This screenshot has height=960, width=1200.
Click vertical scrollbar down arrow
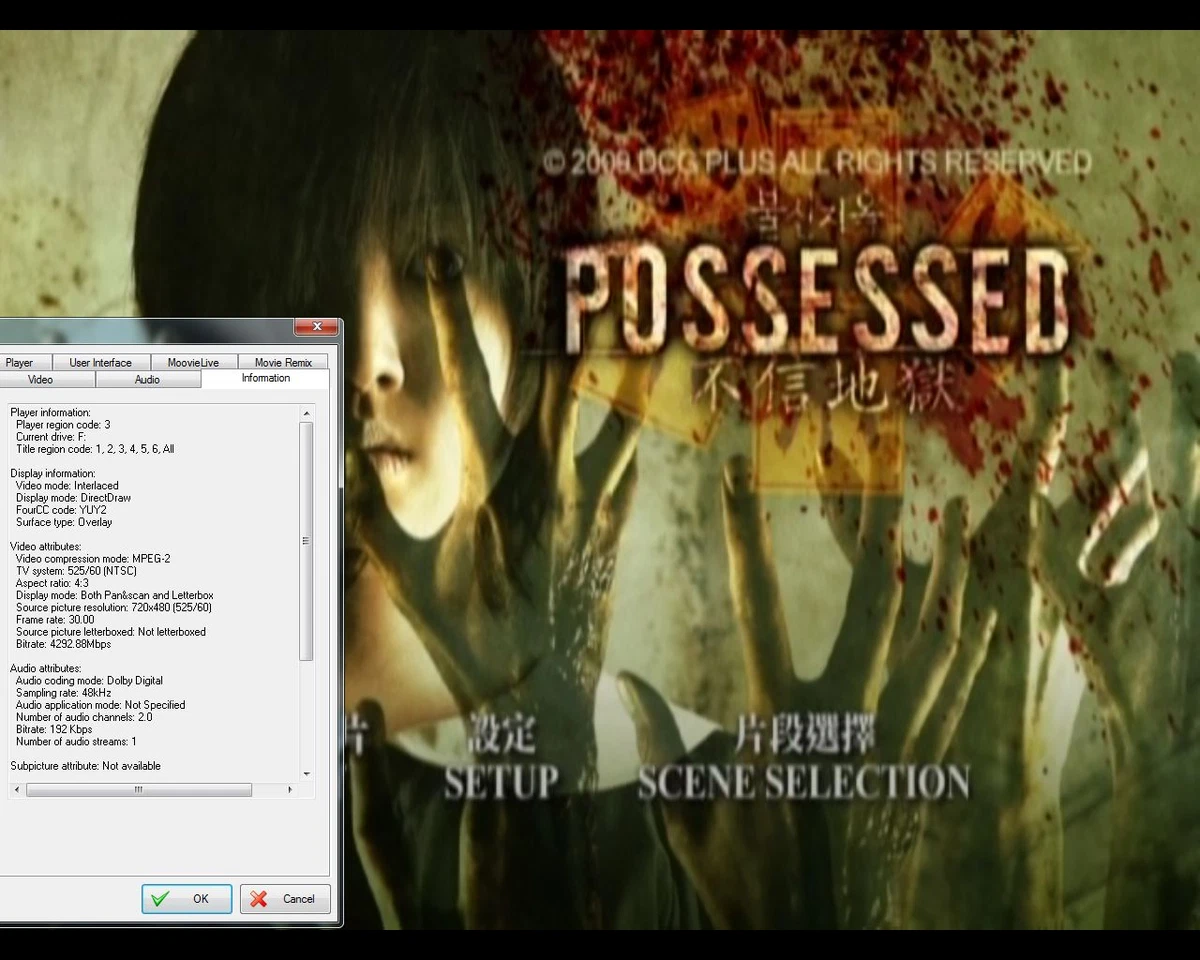point(307,774)
